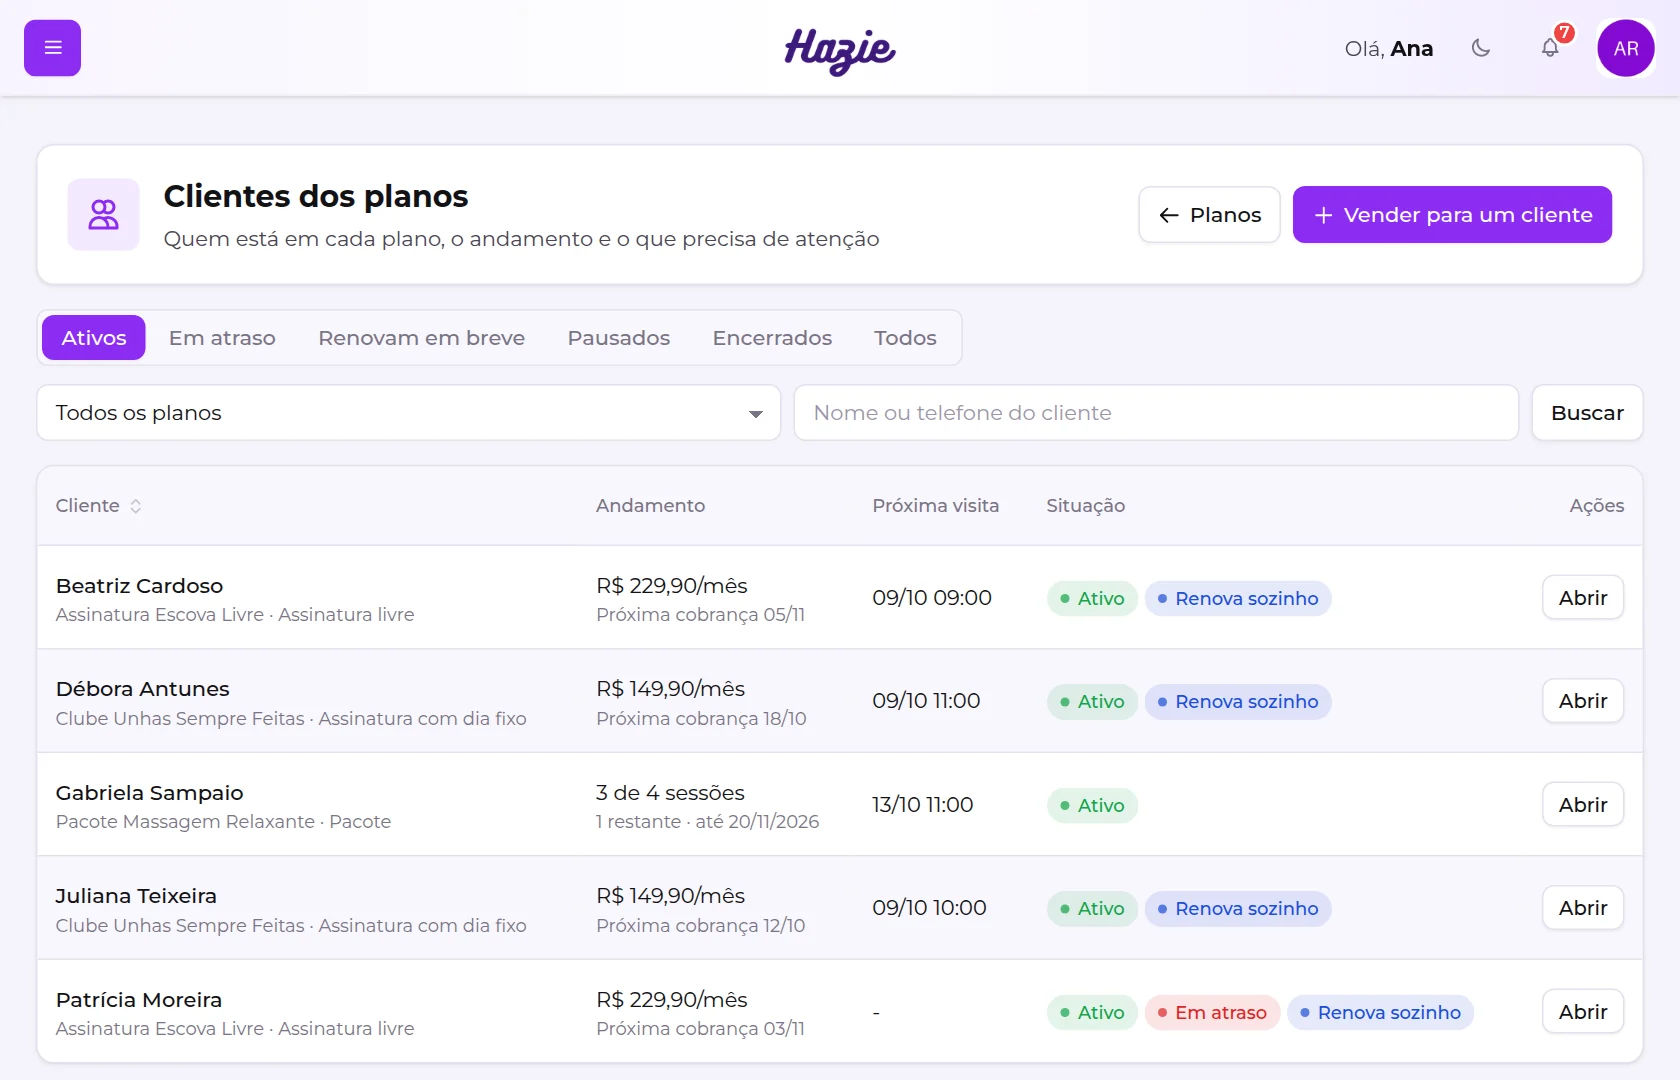The image size is (1680, 1080).
Task: Click the Andamento column header
Action: (650, 506)
